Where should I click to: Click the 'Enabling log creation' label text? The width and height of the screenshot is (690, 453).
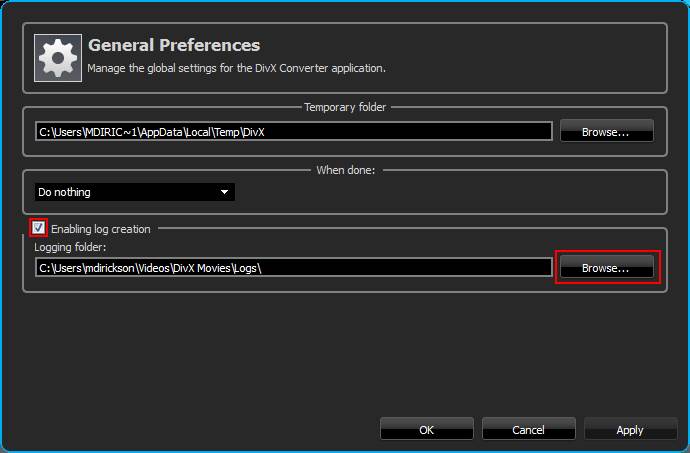(100, 229)
